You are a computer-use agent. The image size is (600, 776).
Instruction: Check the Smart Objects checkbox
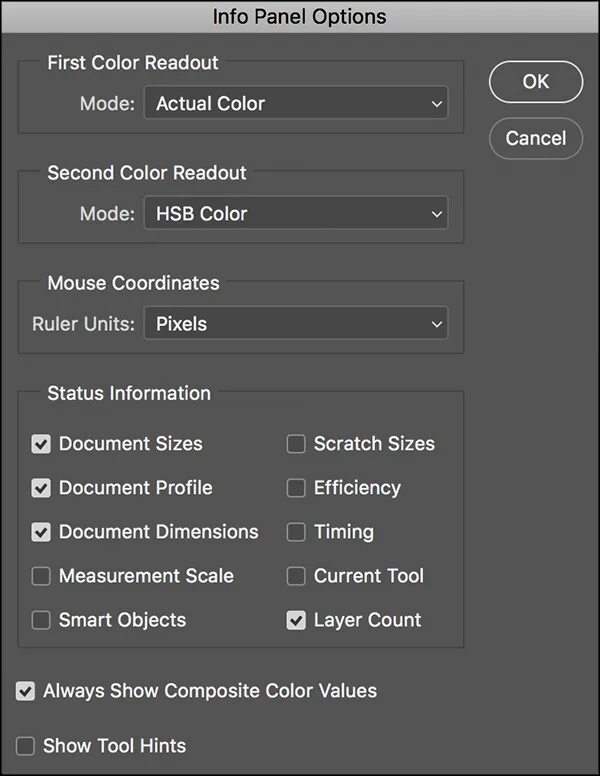pyautogui.click(x=41, y=620)
